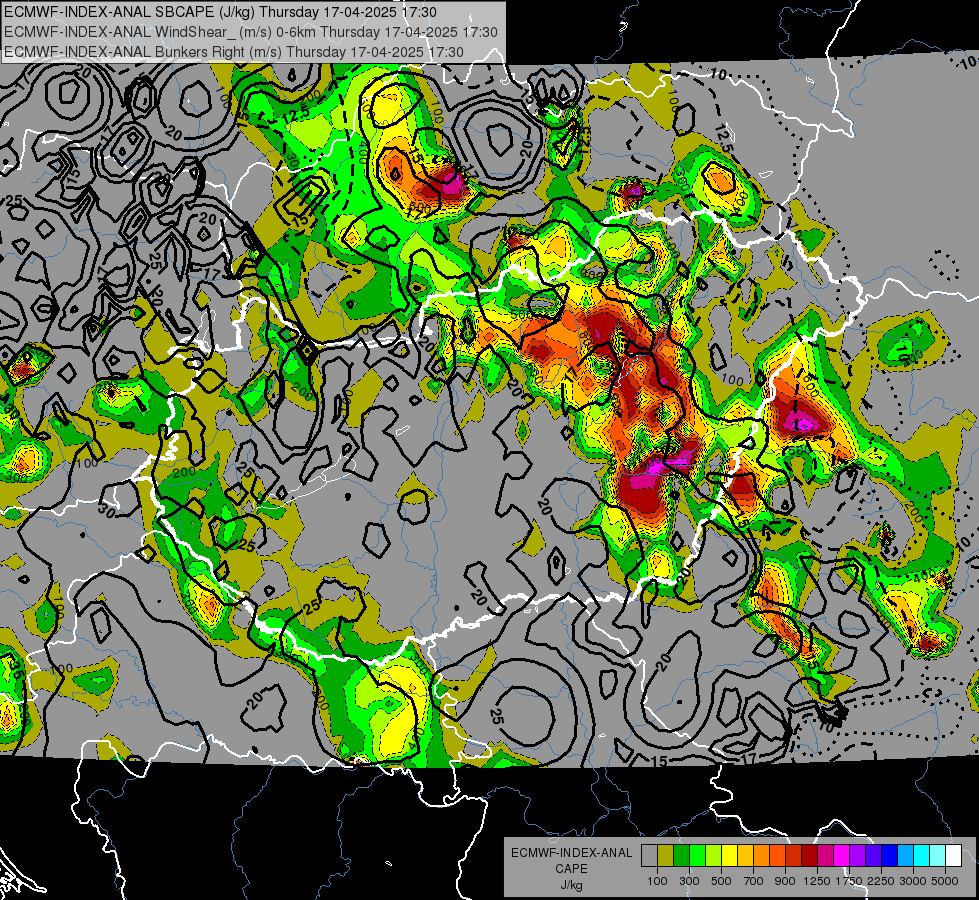Select the sky blue legend swatch
The height and width of the screenshot is (900, 979).
[905, 855]
